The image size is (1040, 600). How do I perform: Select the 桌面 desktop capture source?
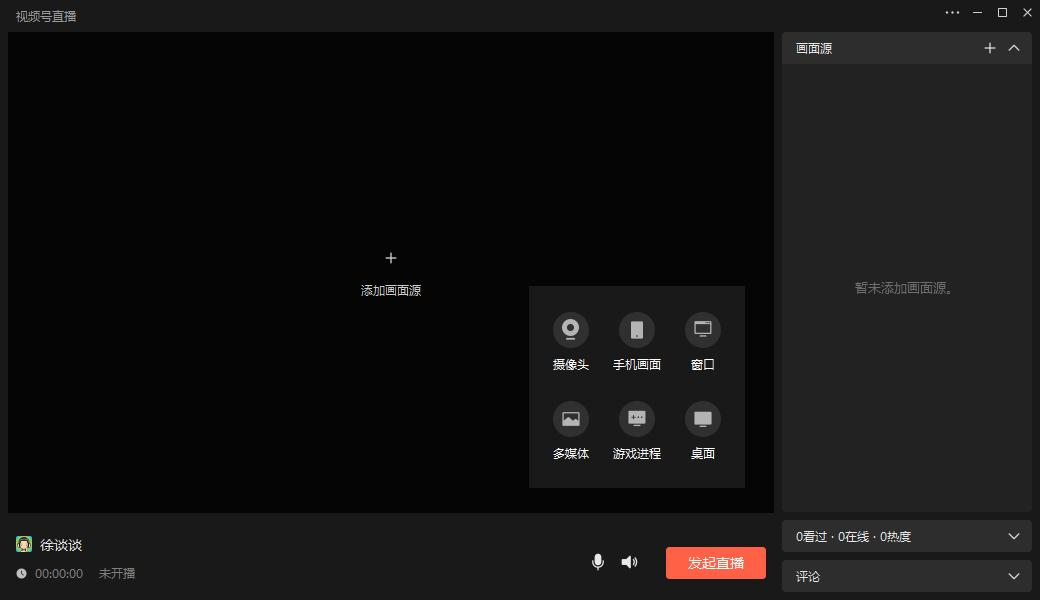pos(702,419)
